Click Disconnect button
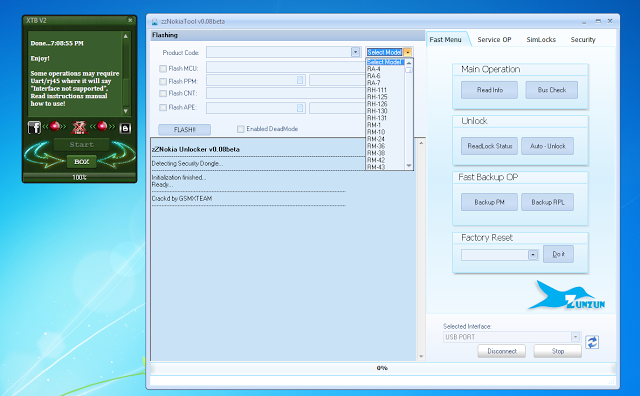 502,351
